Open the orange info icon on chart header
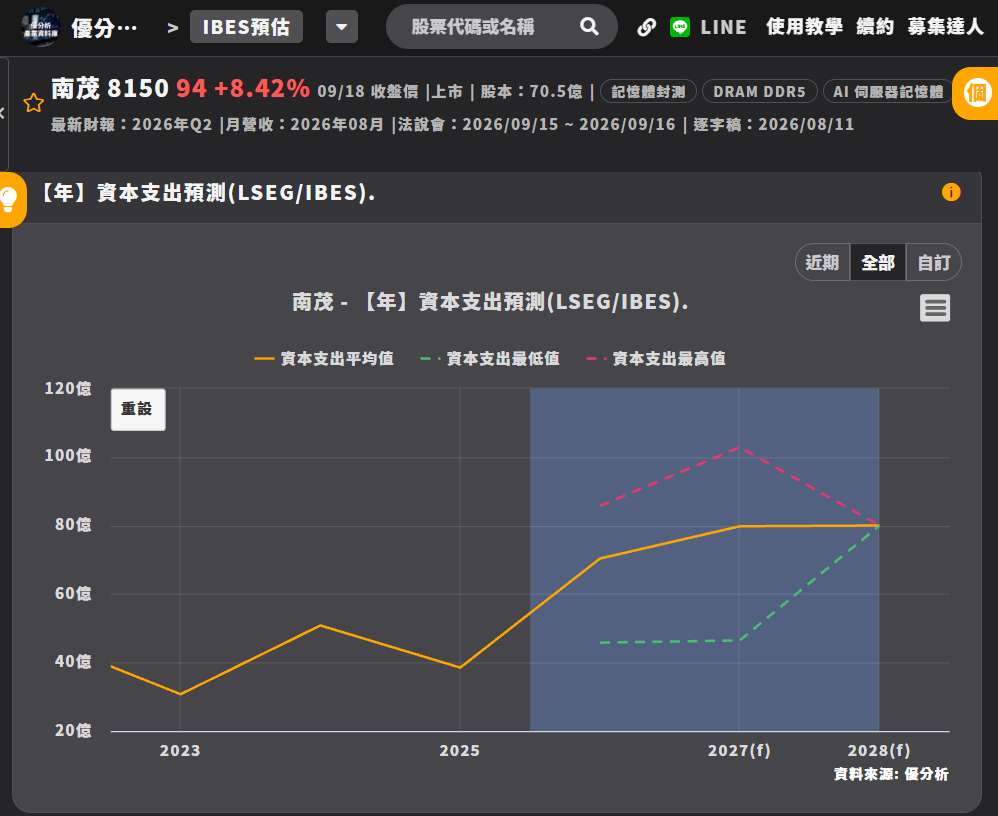Screen dimensions: 998x816 pos(950,192)
